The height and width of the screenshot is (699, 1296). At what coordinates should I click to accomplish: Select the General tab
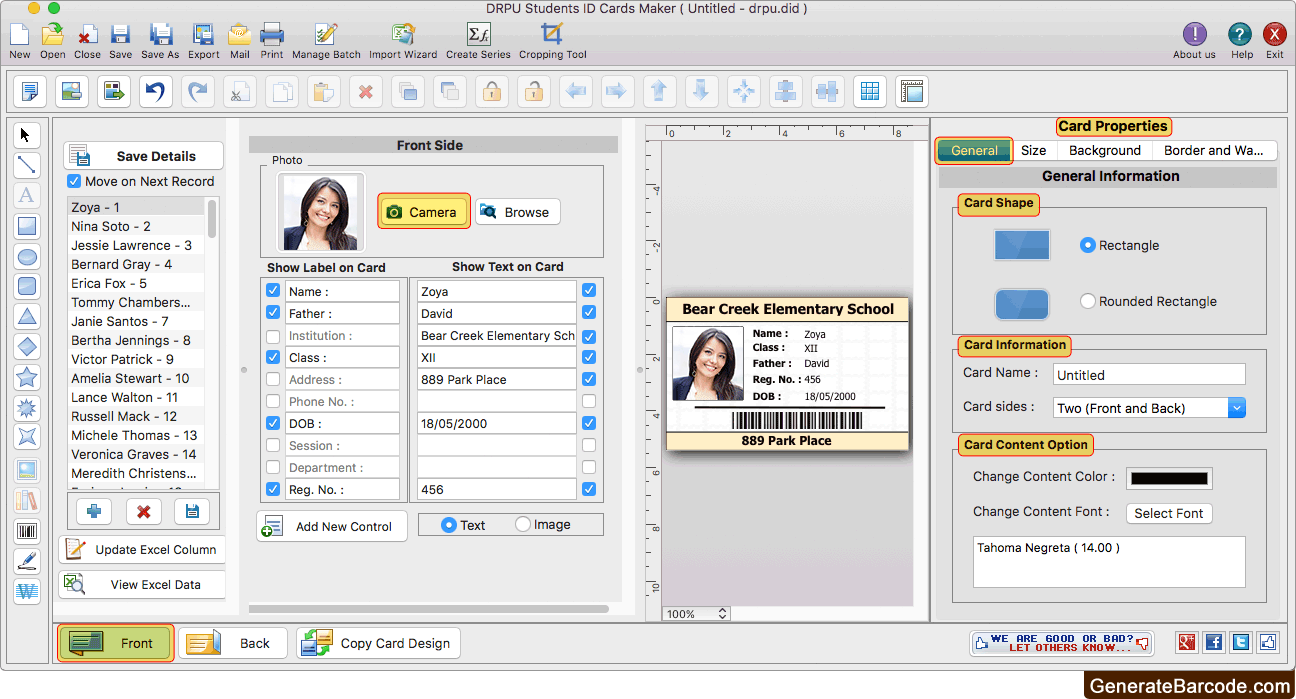click(975, 150)
